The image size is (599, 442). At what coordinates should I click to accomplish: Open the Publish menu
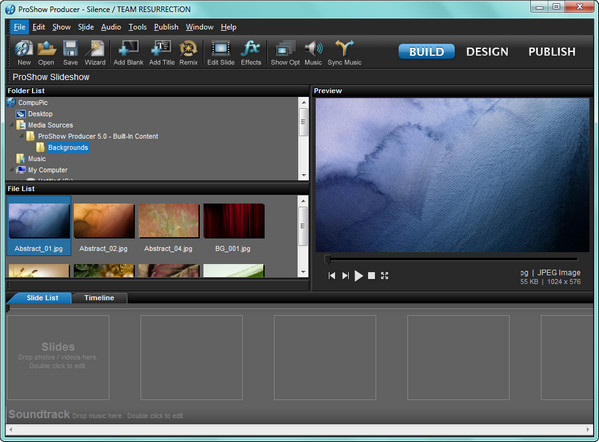click(166, 27)
